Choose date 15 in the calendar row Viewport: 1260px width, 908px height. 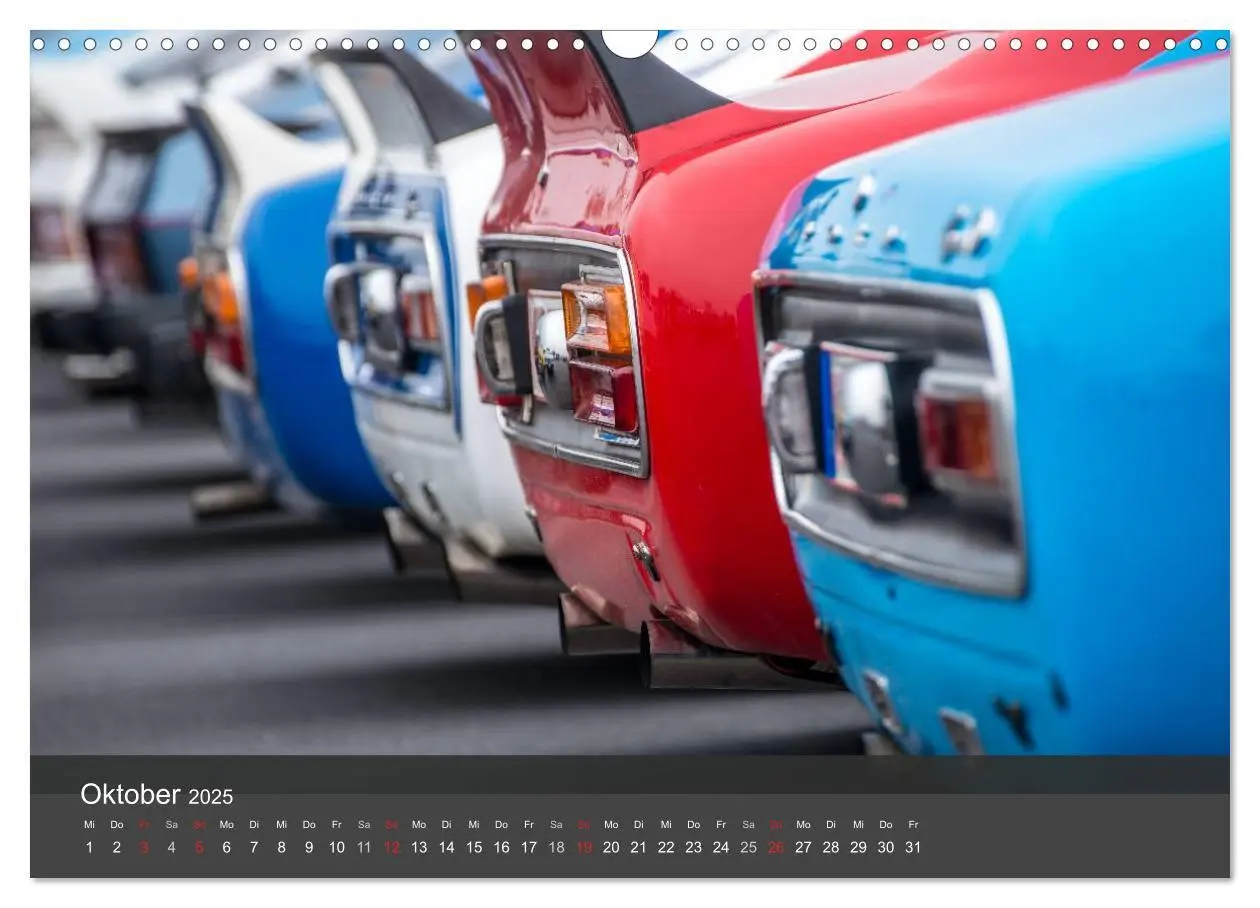474,847
